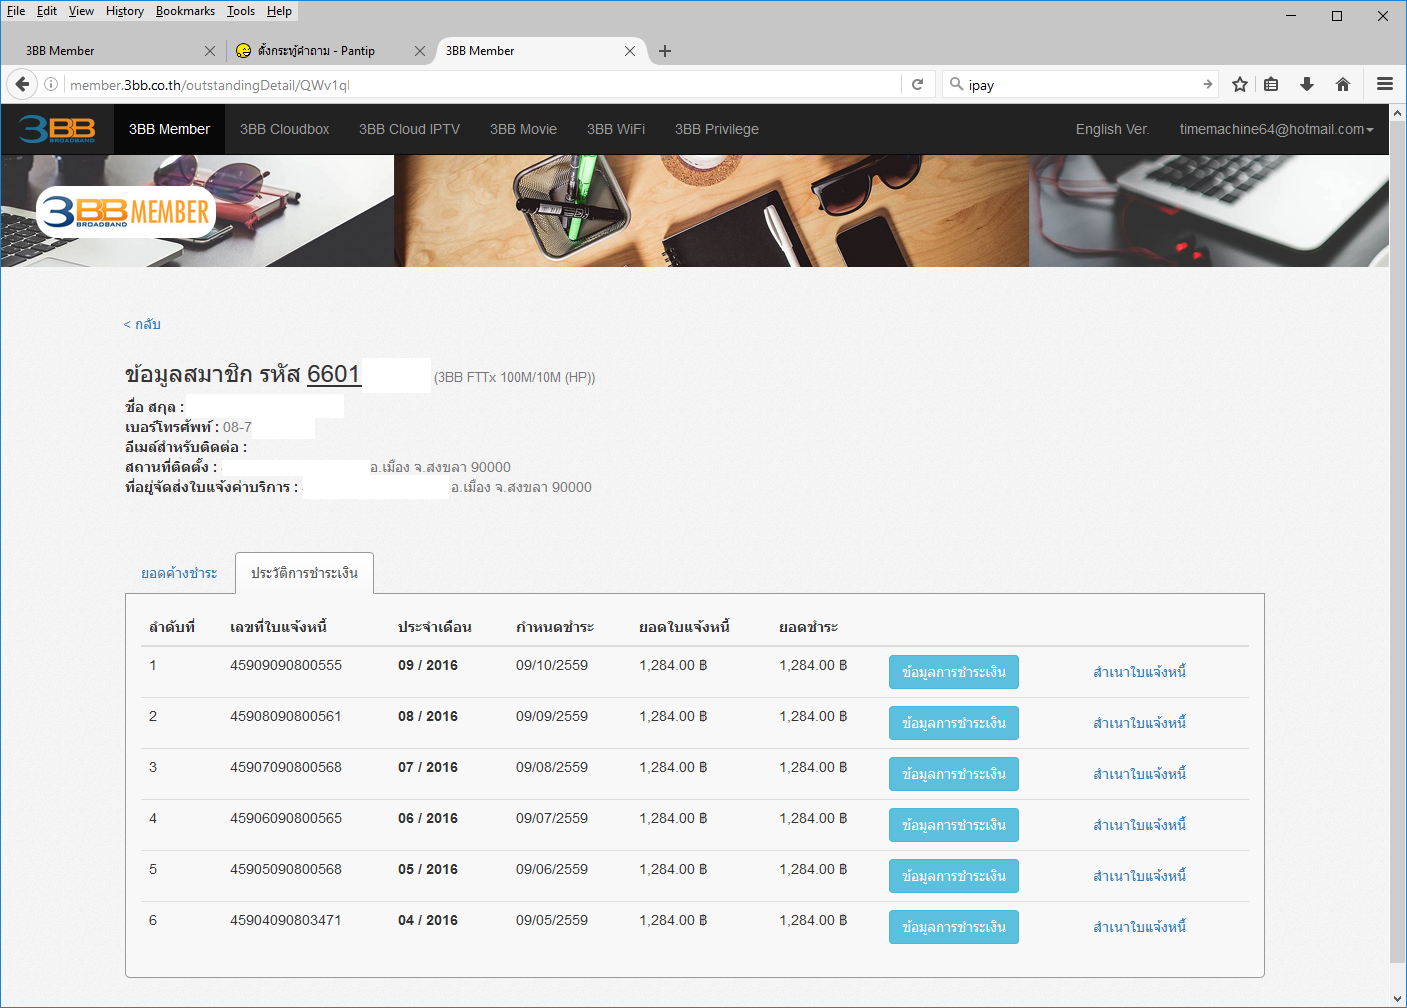Viewport: 1407px width, 1008px height.
Task: Click the search magnifier icon
Action: [x=956, y=84]
